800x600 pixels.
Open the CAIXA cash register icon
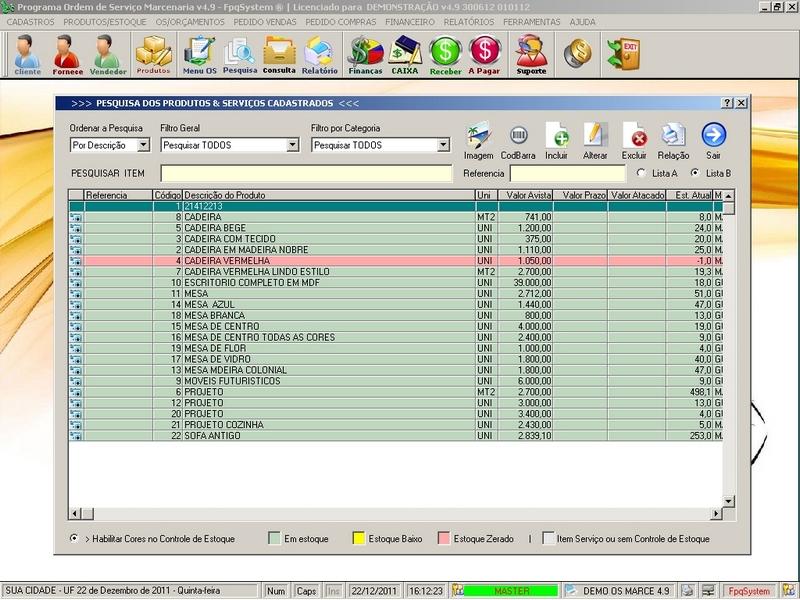[405, 55]
